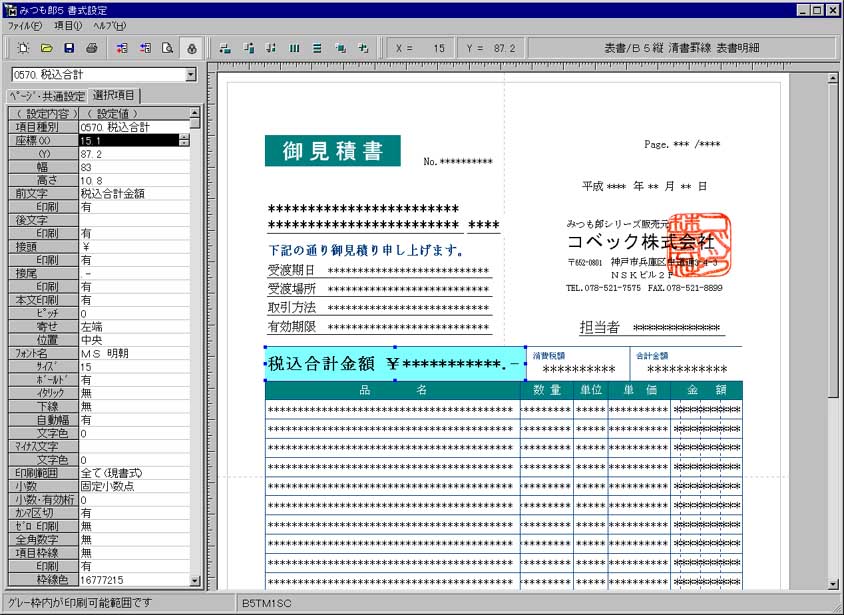Click the three horizontal bars alignment icon
The height and width of the screenshot is (615, 844).
[317, 48]
